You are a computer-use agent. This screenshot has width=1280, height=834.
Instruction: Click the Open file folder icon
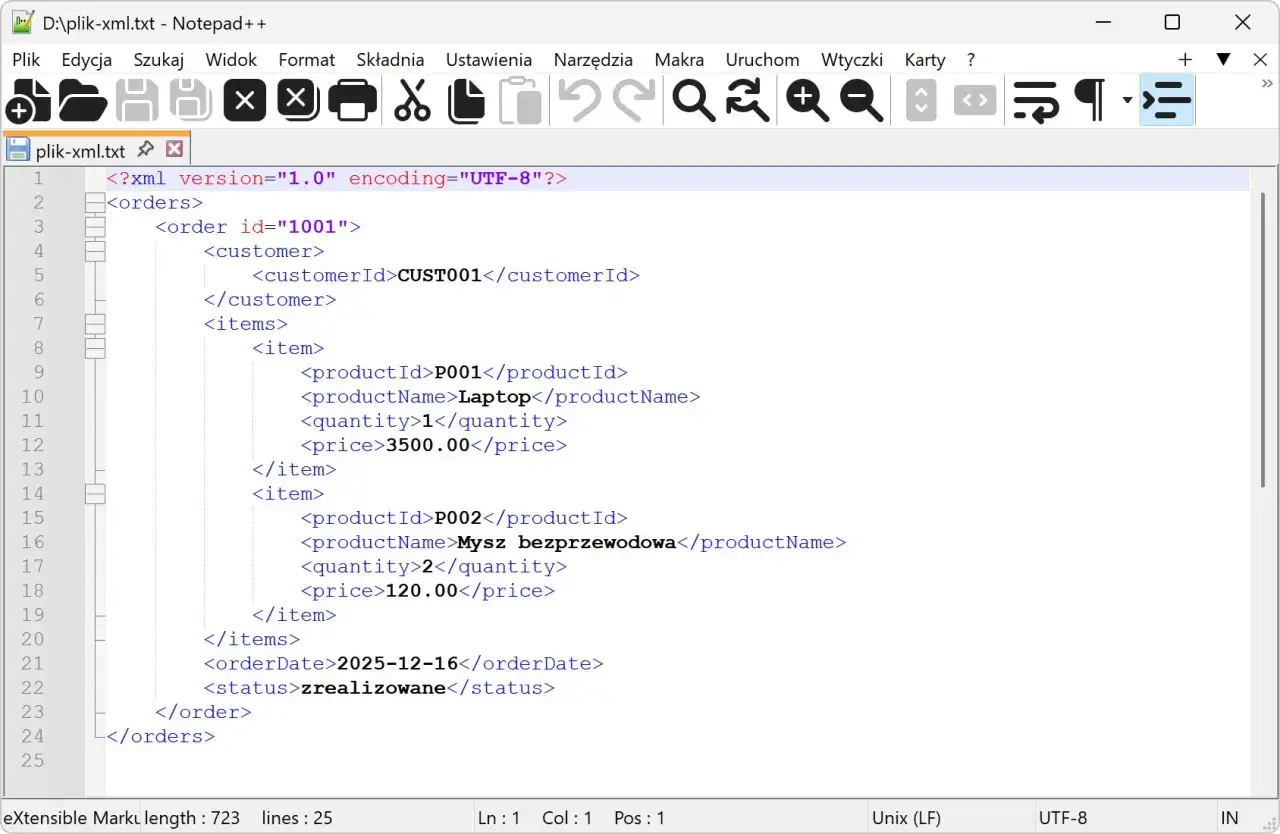click(x=83, y=101)
